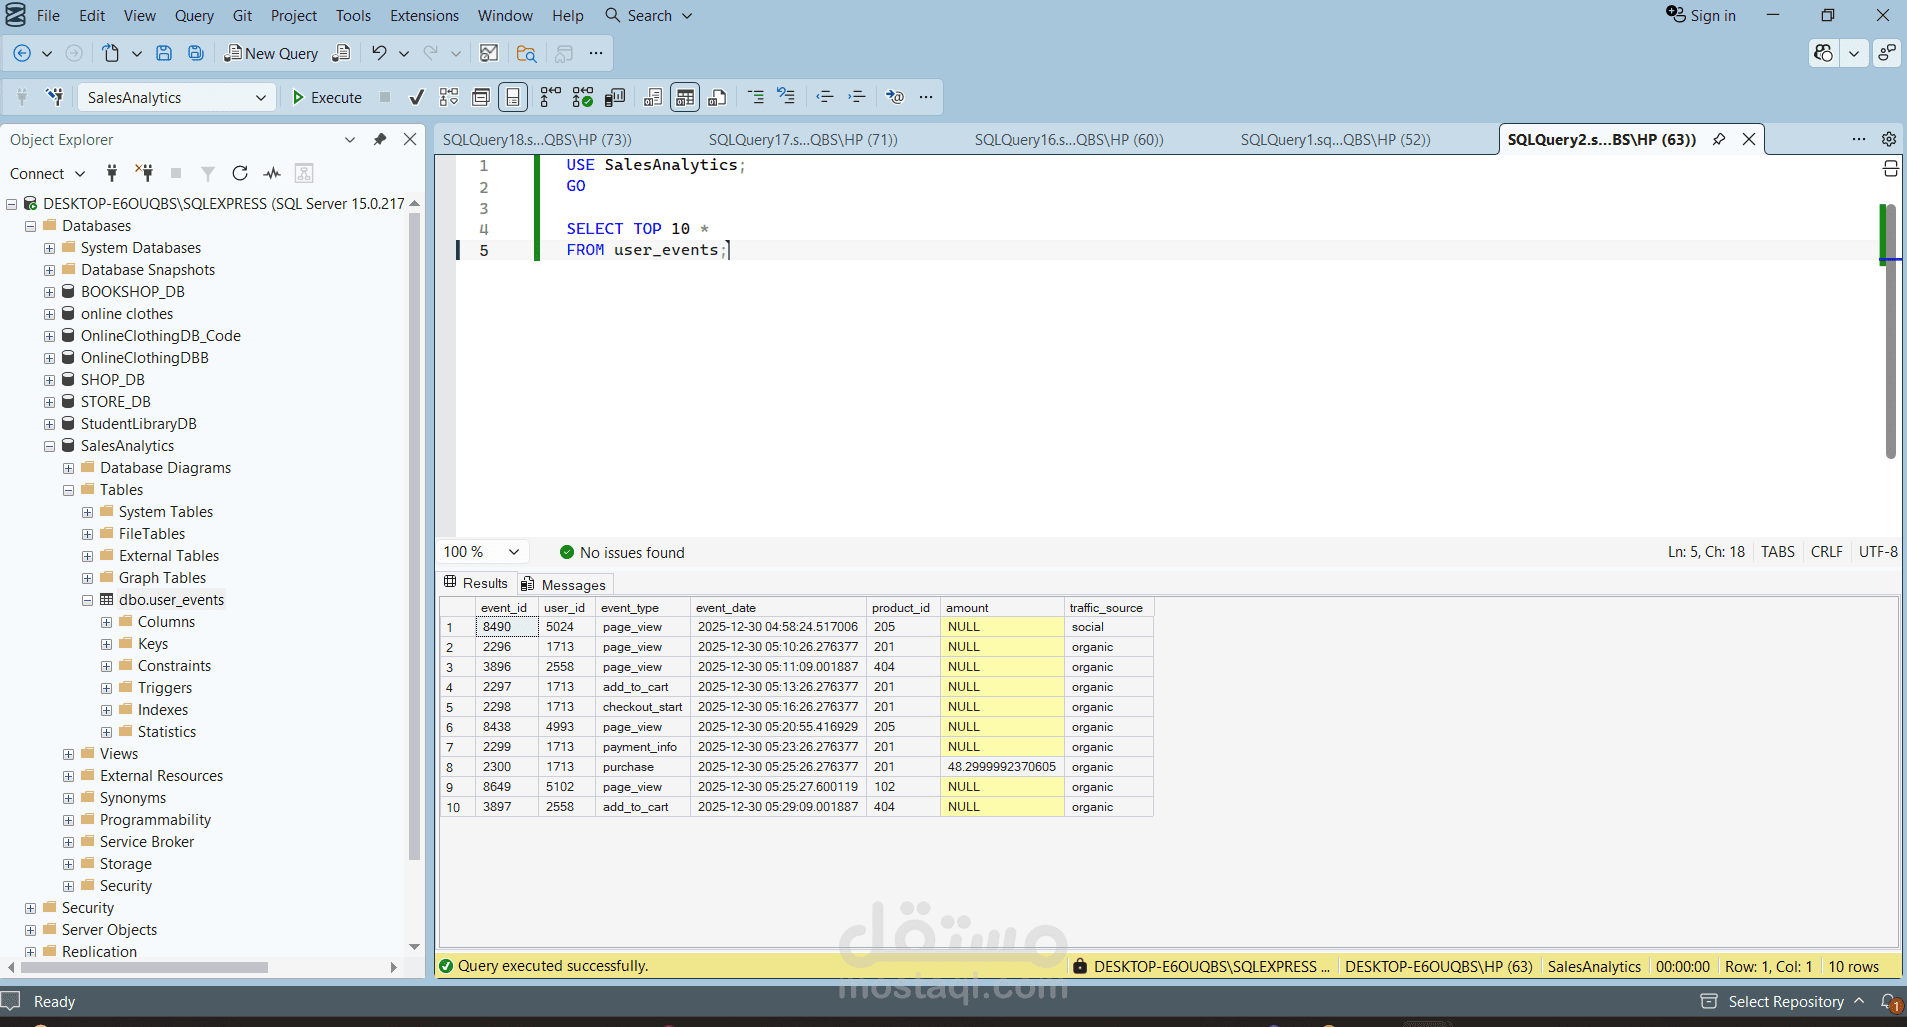Click the Execute button
The height and width of the screenshot is (1027, 1907).
tap(327, 97)
